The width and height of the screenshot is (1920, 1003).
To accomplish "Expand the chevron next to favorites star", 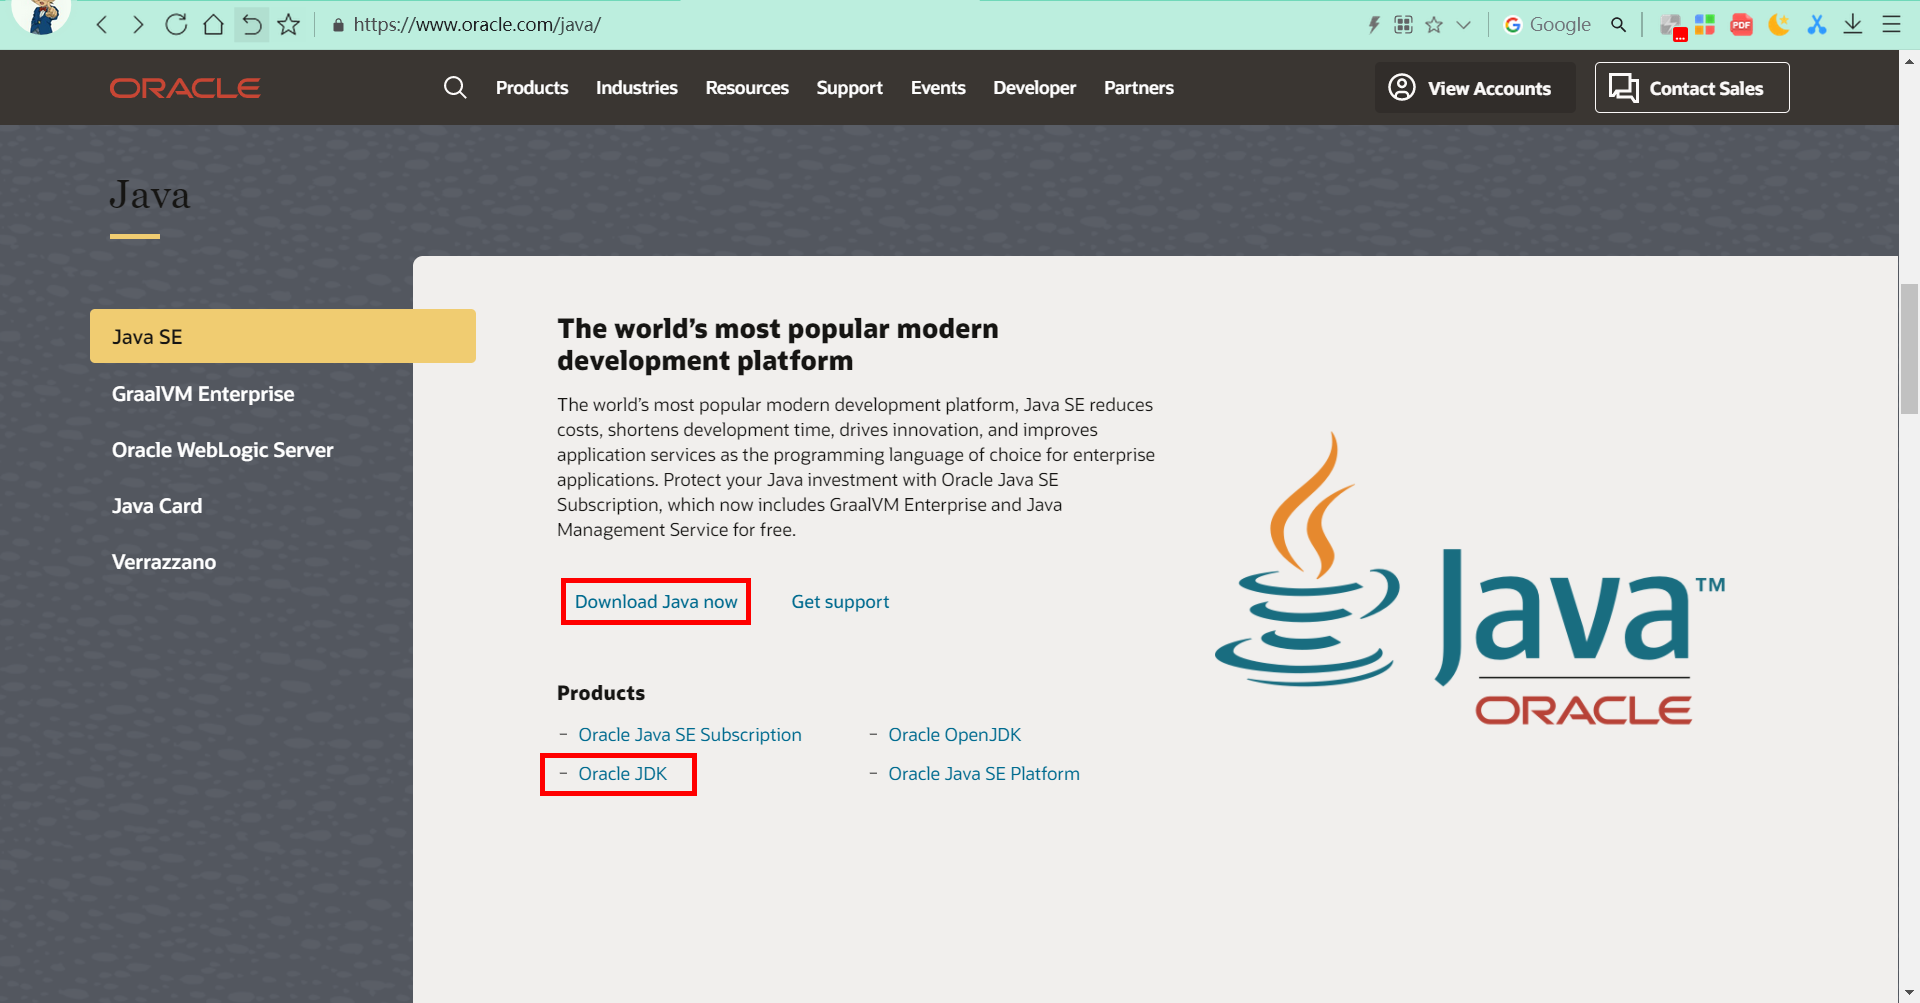I will [x=1463, y=25].
